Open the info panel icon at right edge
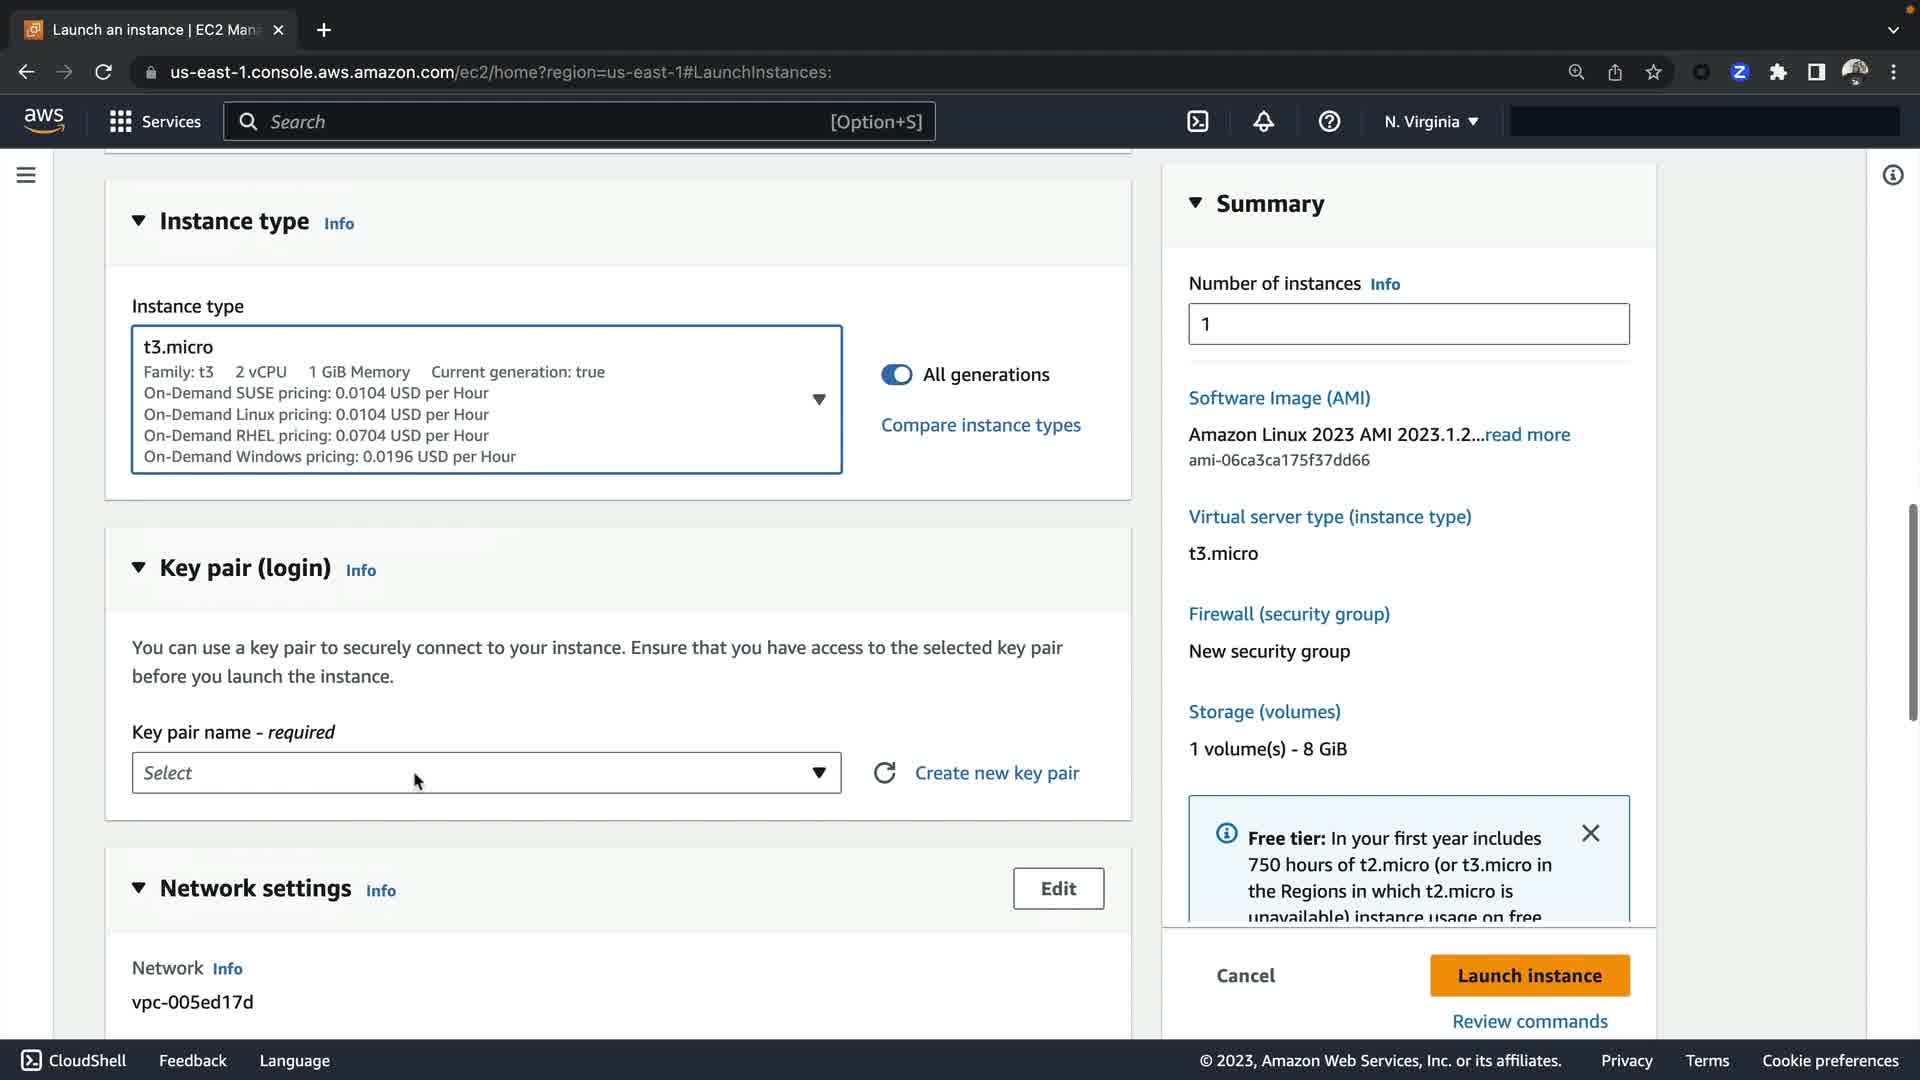Image resolution: width=1920 pixels, height=1080 pixels. click(x=1892, y=175)
